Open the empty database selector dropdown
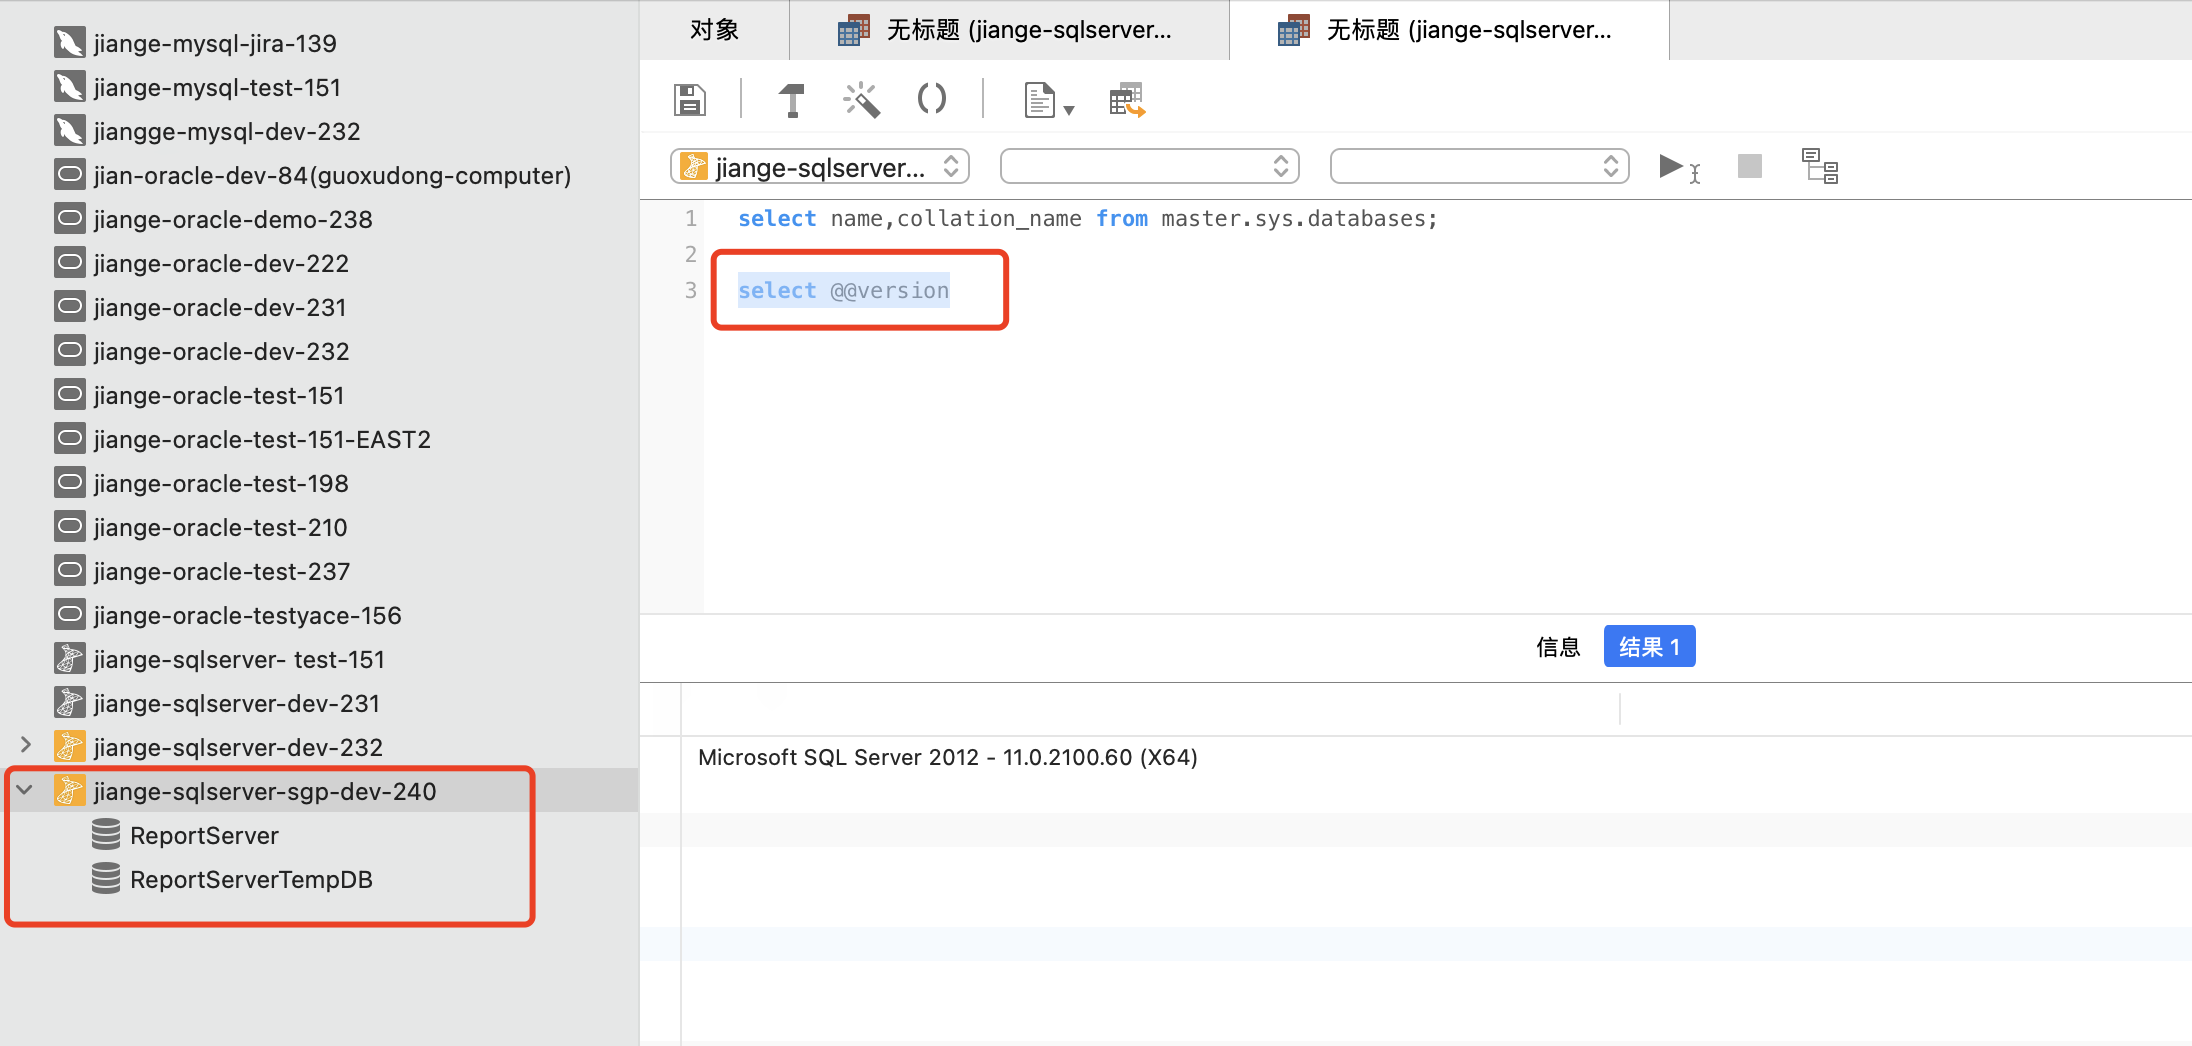Screen dimensions: 2192x1046 (x=1149, y=166)
